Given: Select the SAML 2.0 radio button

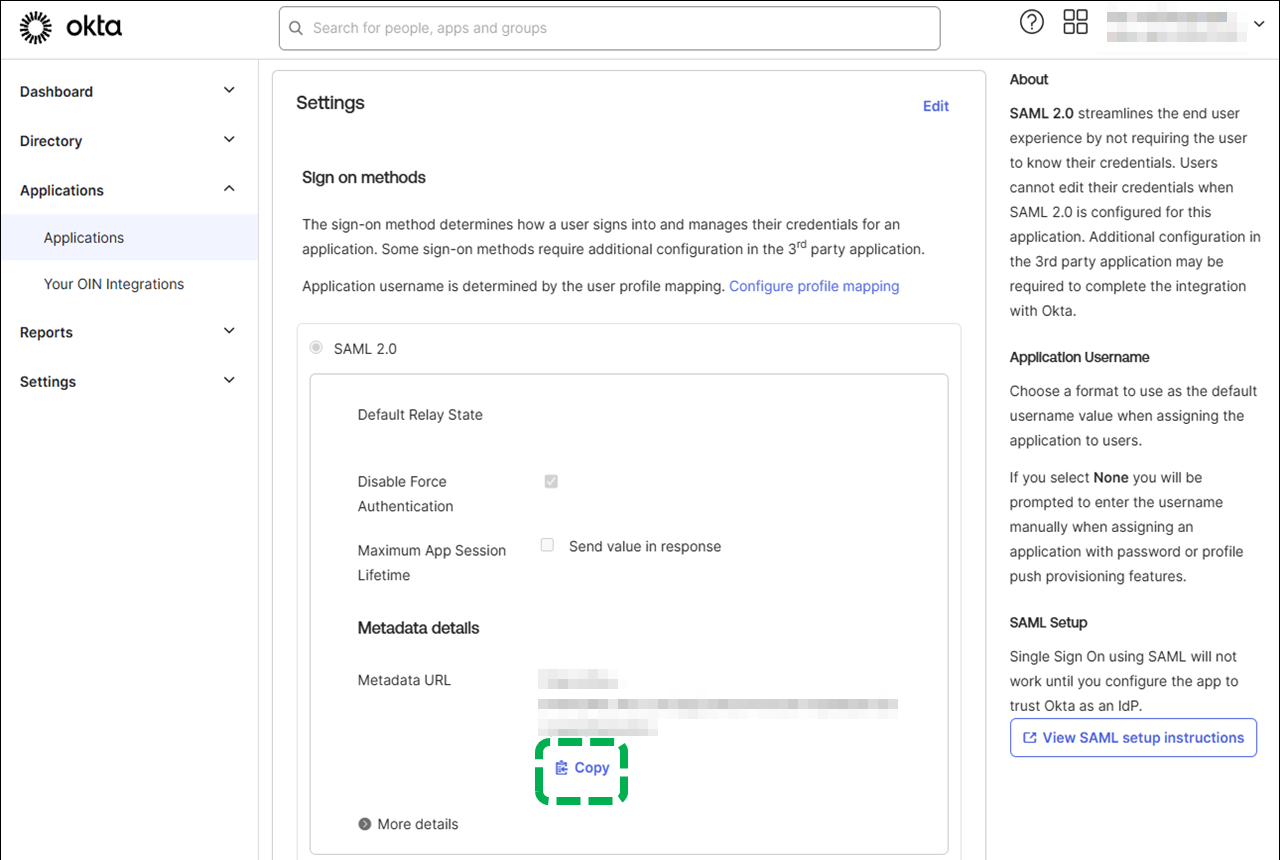Looking at the screenshot, I should (x=316, y=348).
